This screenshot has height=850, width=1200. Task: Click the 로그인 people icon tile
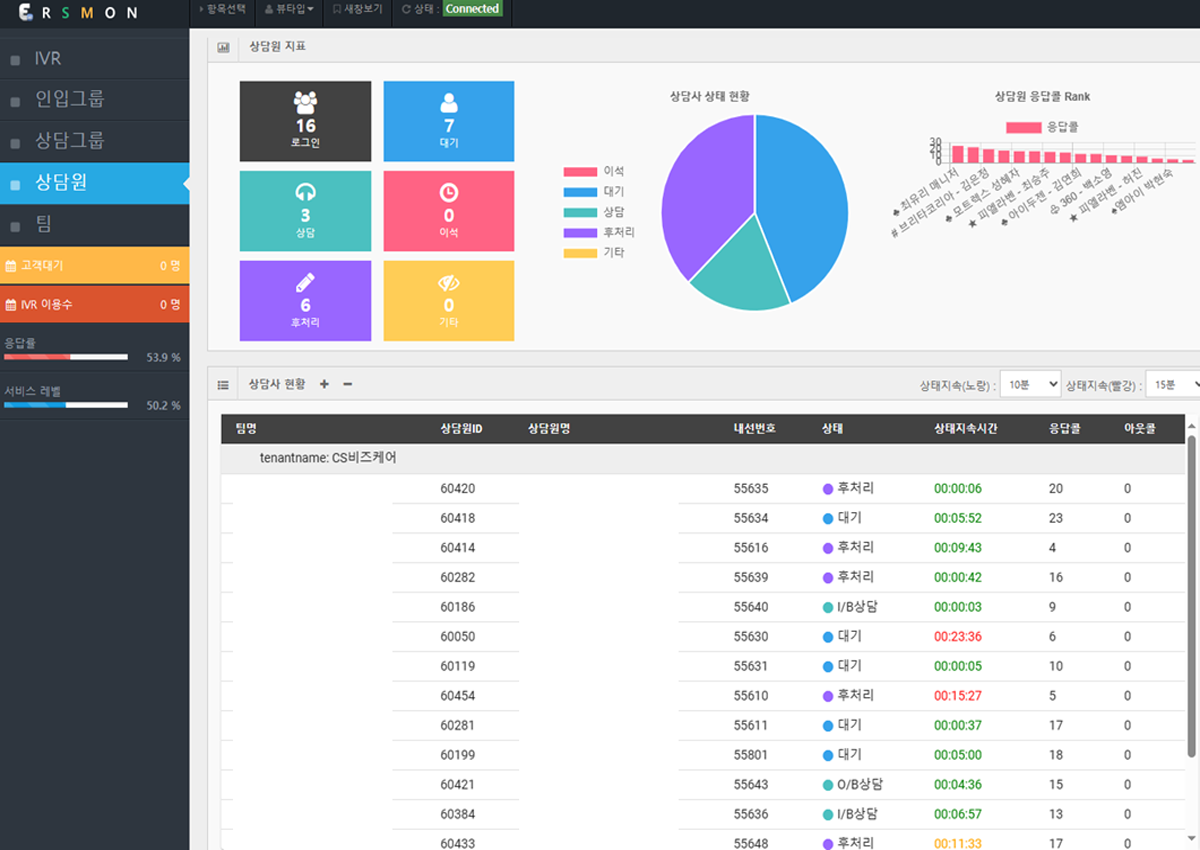point(305,121)
